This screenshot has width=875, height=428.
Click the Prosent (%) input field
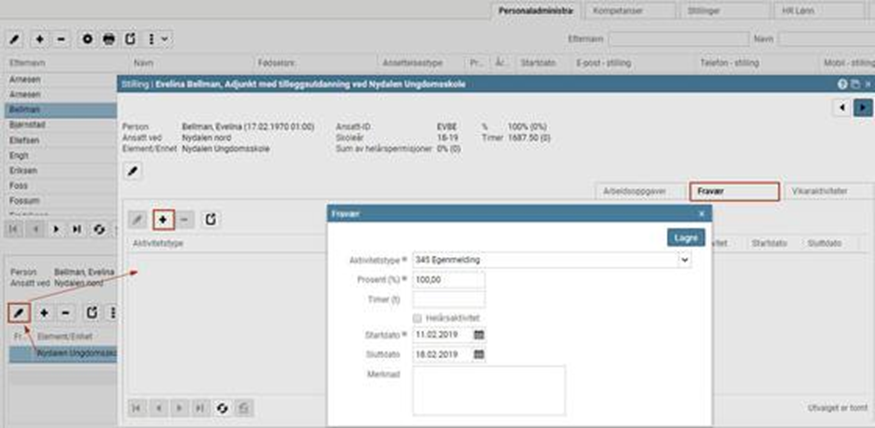point(448,280)
